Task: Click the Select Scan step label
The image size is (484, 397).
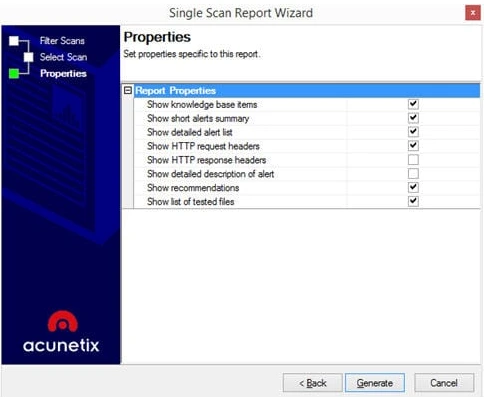Action: tap(63, 57)
